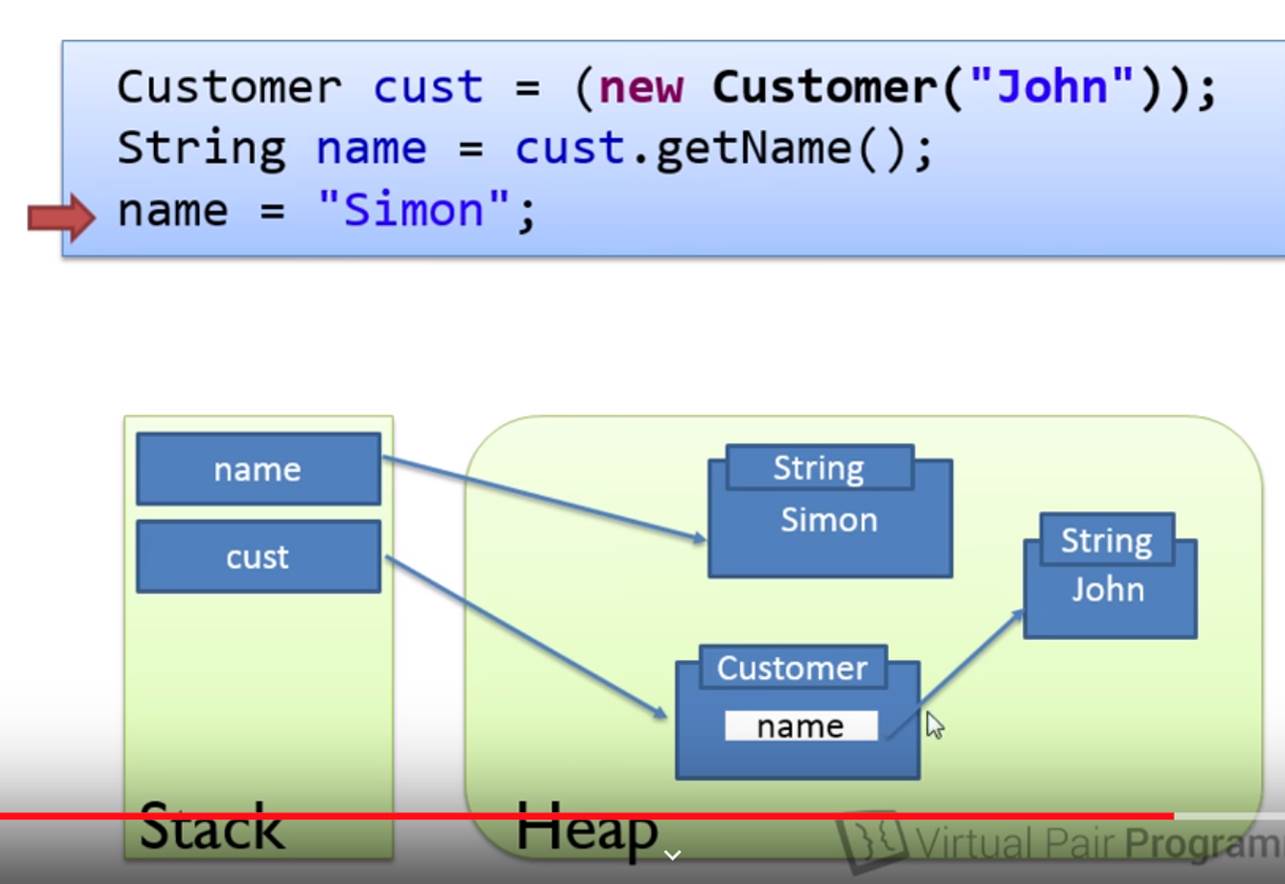Click the 'String' tab header above Simon
The width and height of the screenshot is (1285, 884).
(x=818, y=467)
